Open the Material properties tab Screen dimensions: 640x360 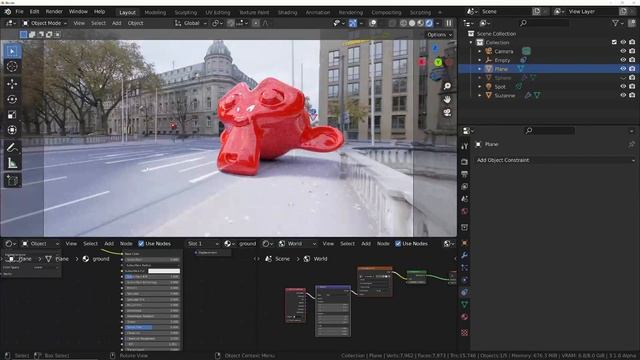point(464,317)
